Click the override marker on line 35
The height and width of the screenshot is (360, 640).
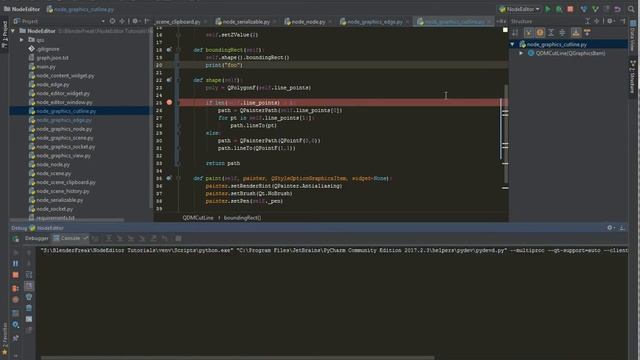tap(169, 178)
